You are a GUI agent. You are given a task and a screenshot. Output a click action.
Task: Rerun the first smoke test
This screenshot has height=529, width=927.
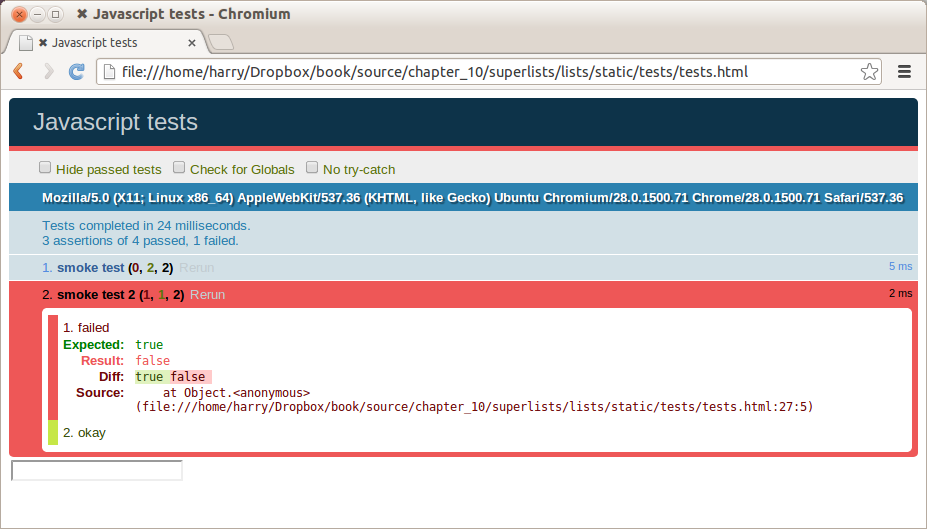coord(196,268)
